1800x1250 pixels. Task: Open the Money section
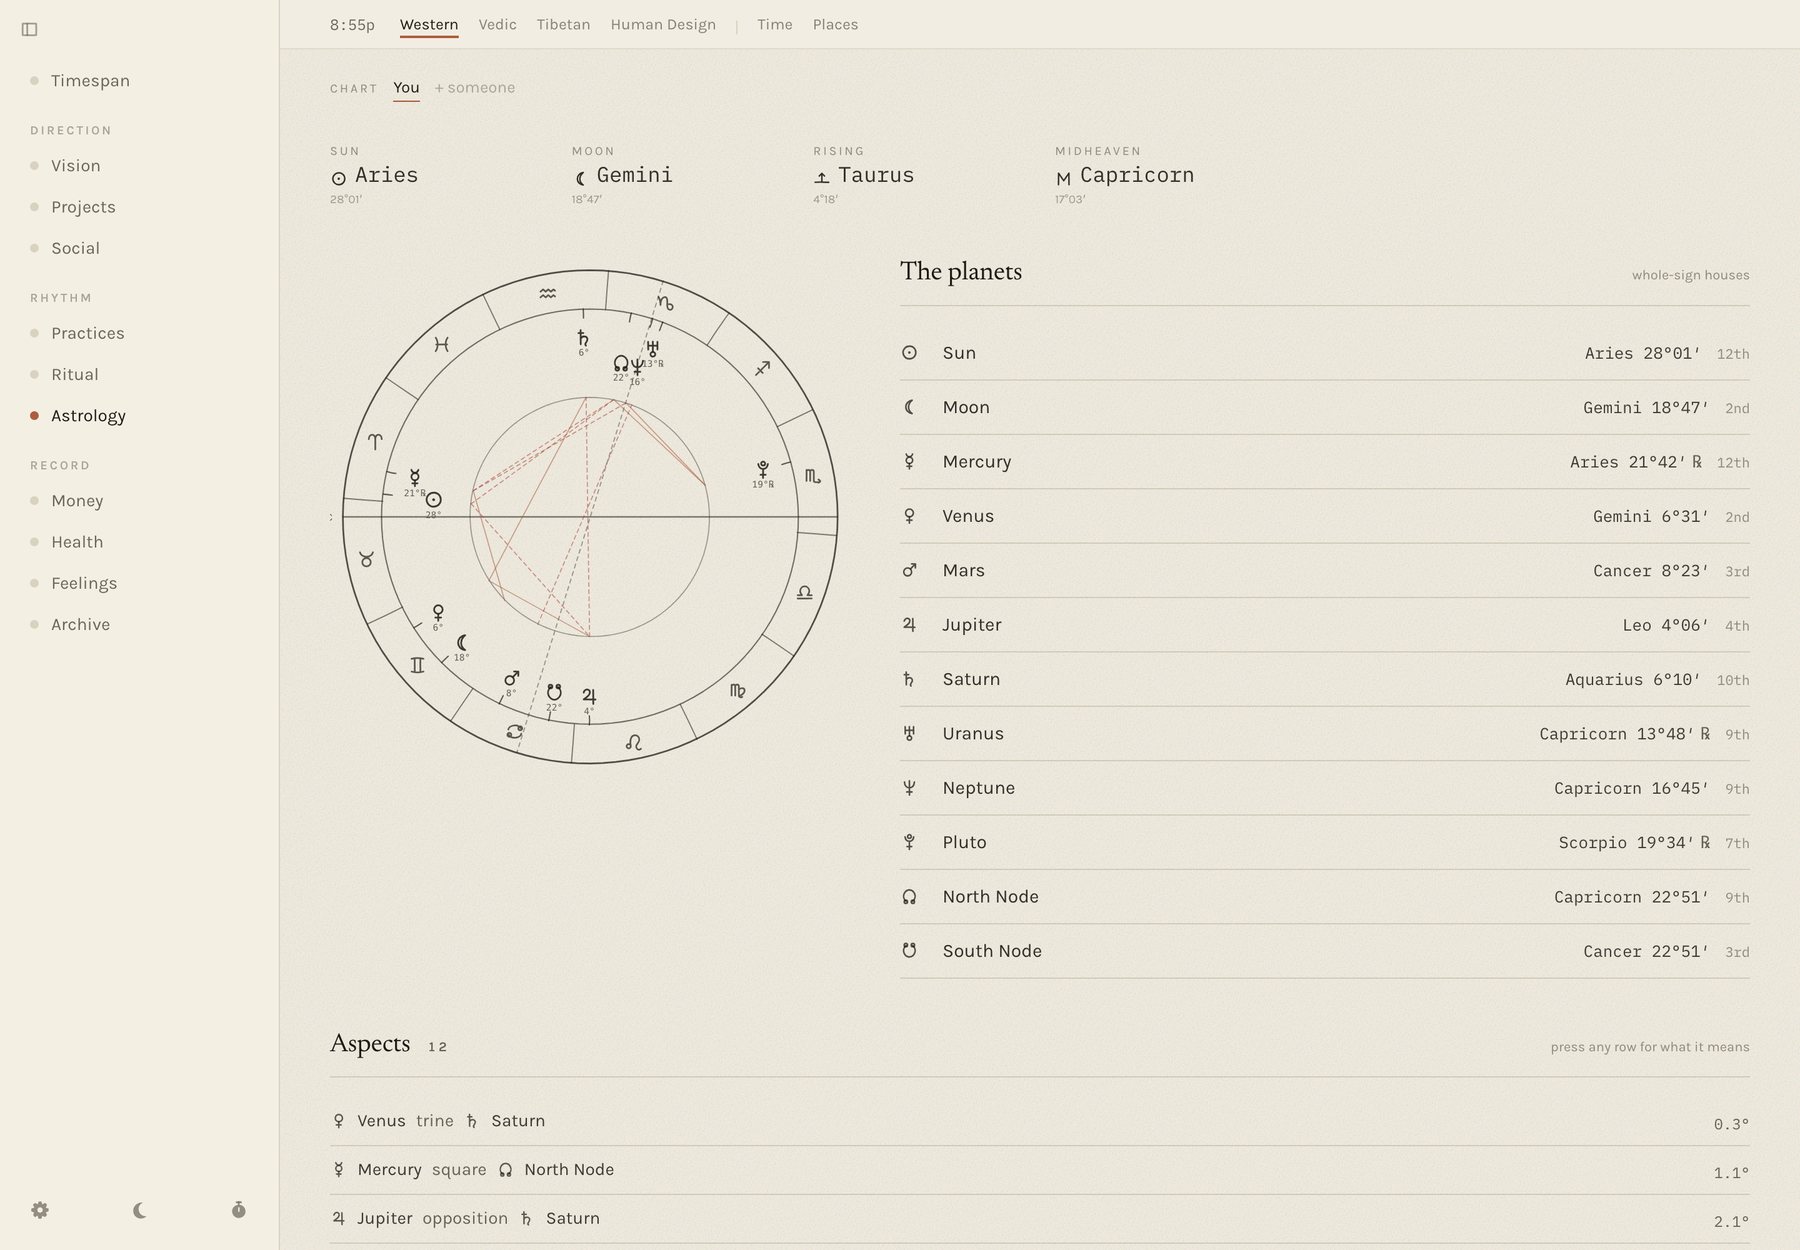[77, 501]
